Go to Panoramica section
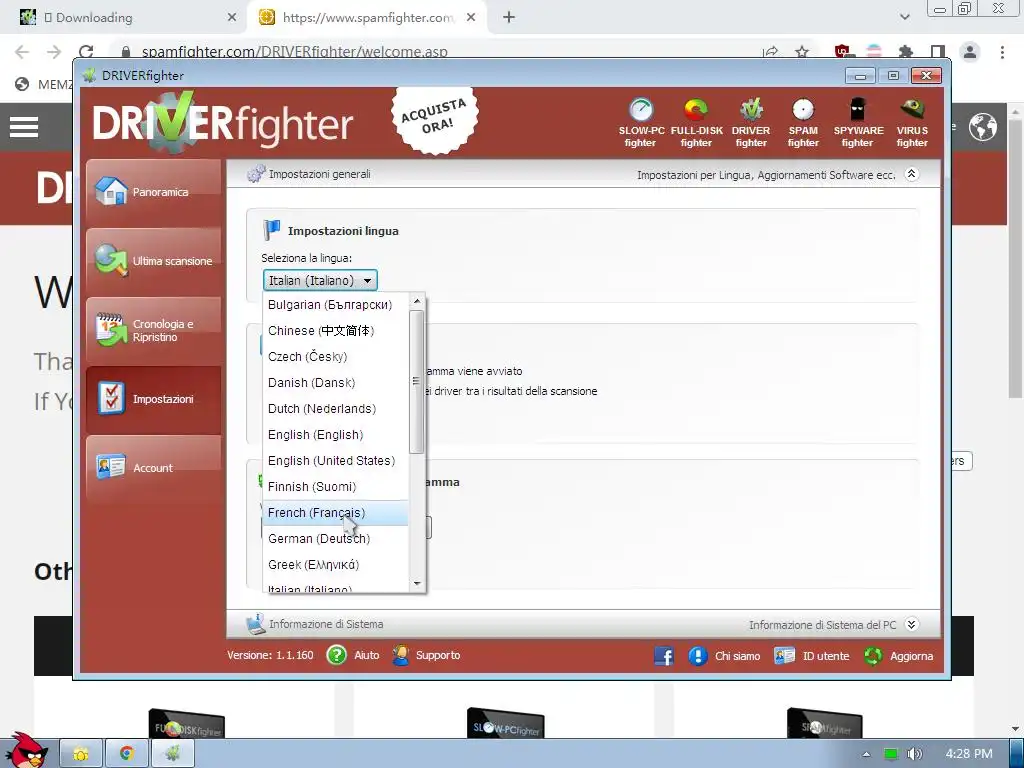Screen dimensions: 1024x768 click(153, 192)
